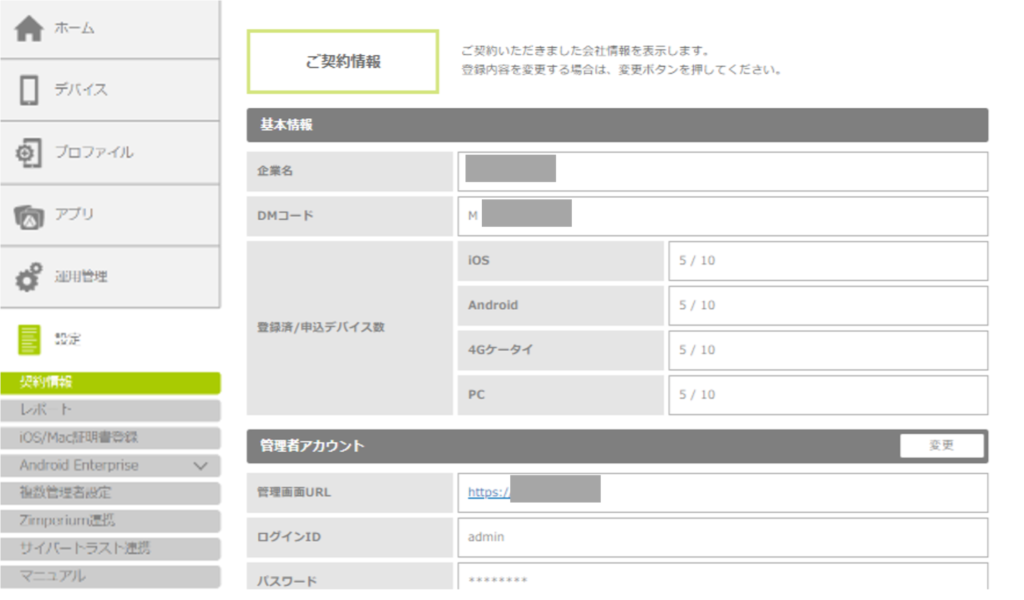Open the レポート submenu item
Image resolution: width=1024 pixels, height=600 pixels.
click(110, 410)
